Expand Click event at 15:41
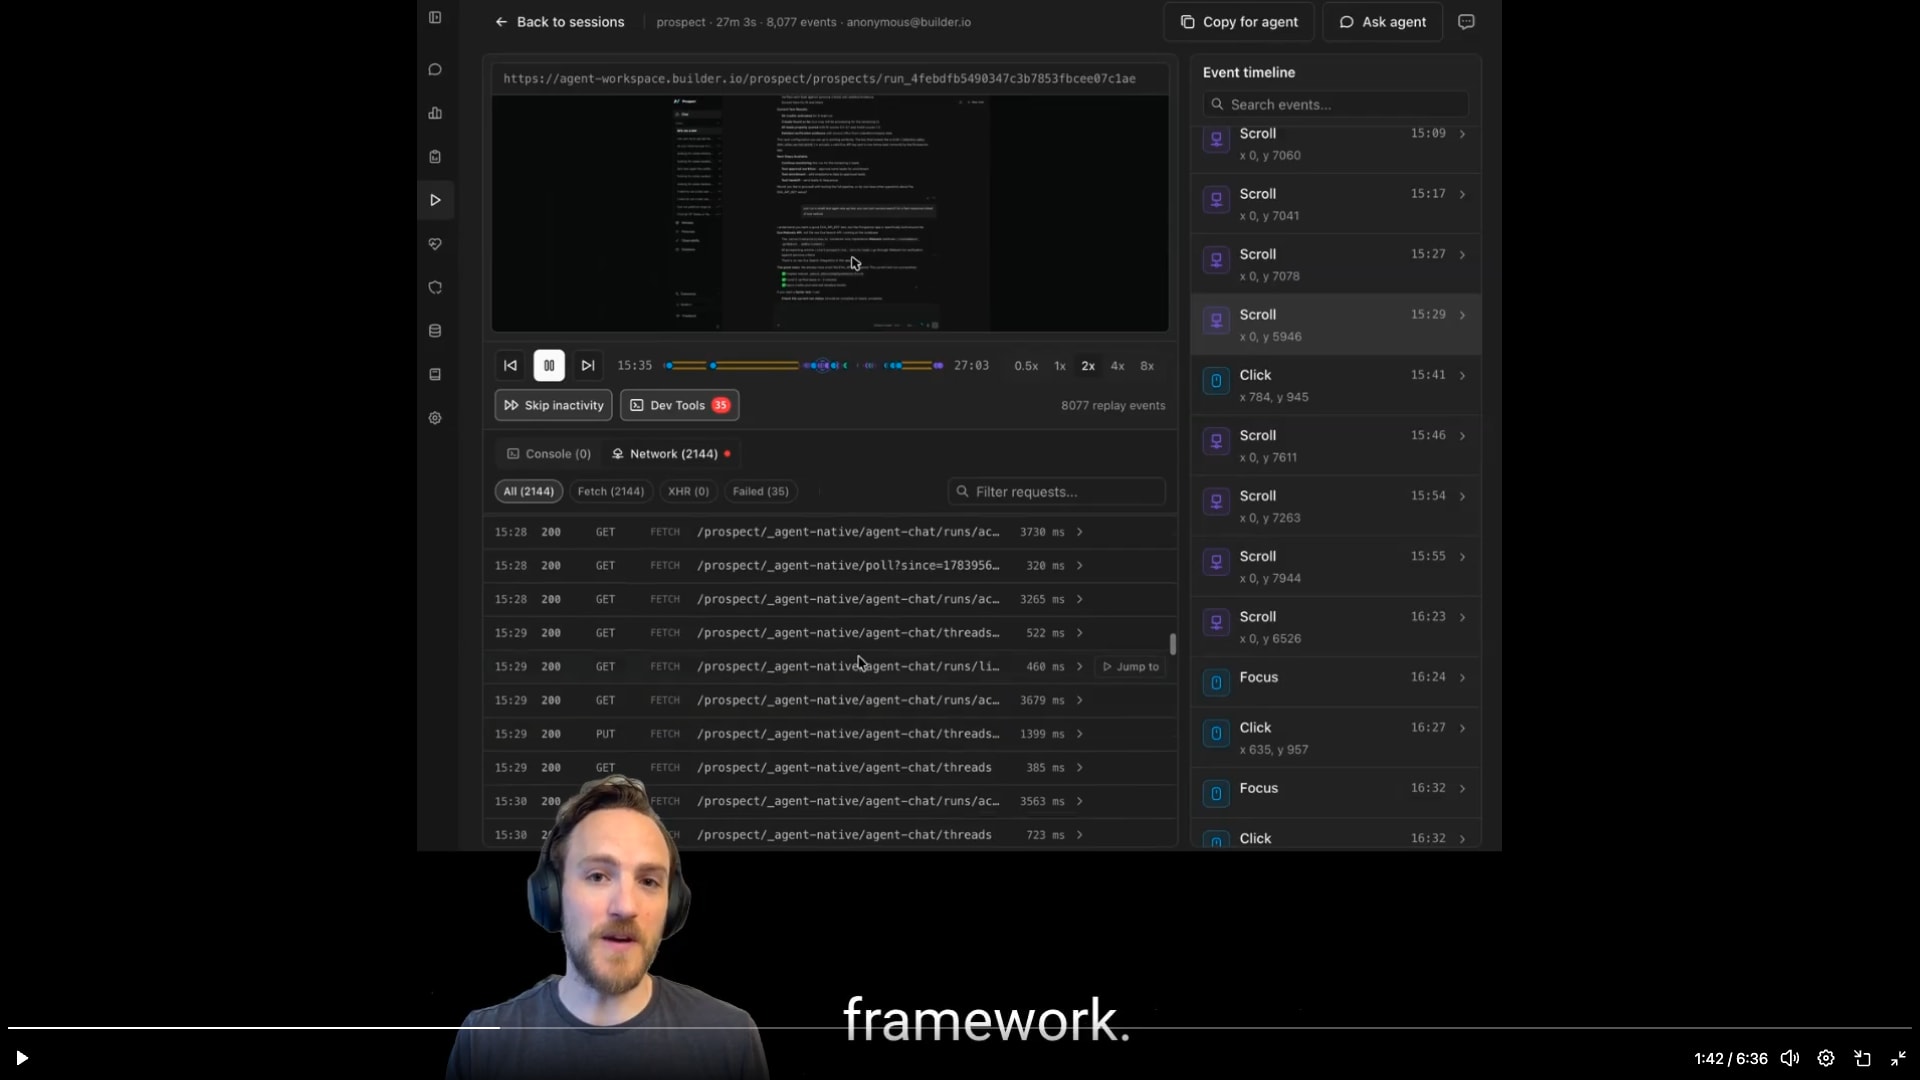Image resolution: width=1920 pixels, height=1080 pixels. pyautogui.click(x=1462, y=376)
